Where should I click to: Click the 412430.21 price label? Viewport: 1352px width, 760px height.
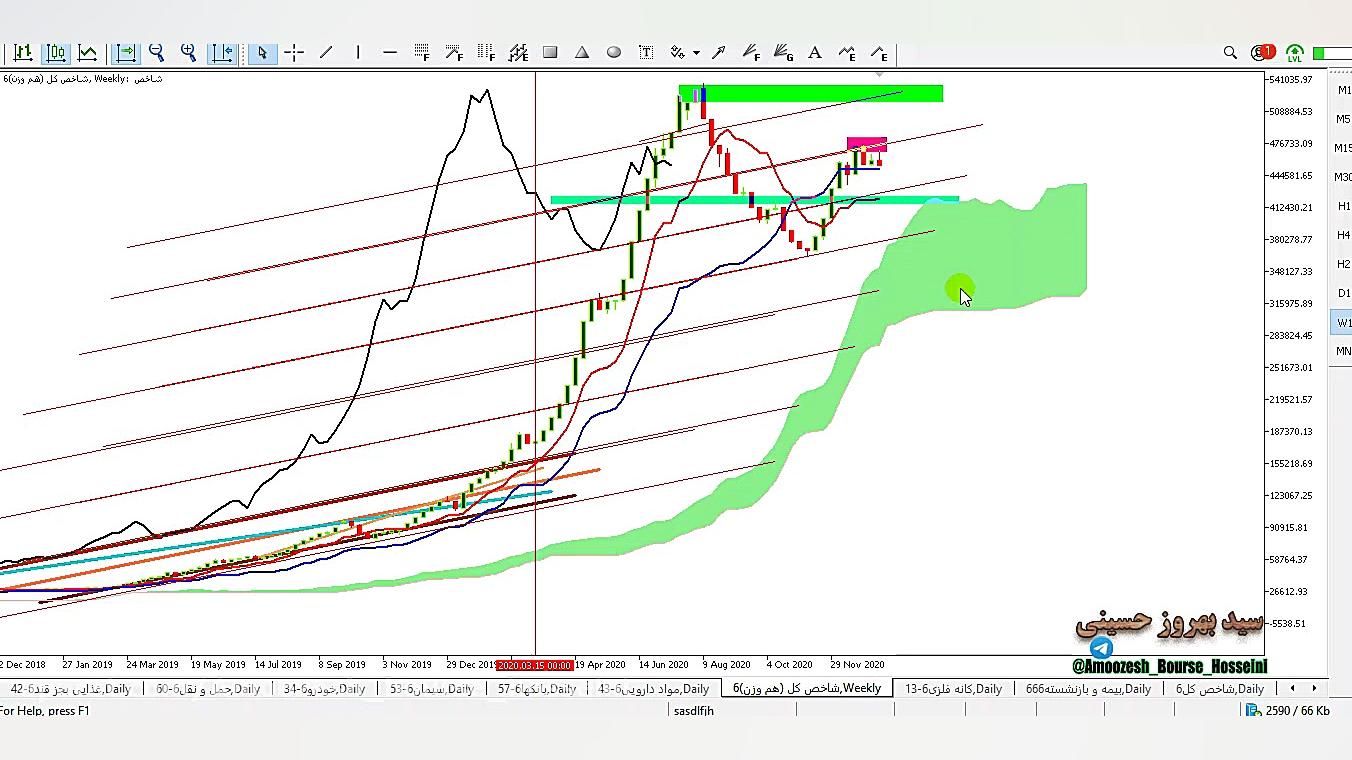point(1290,208)
